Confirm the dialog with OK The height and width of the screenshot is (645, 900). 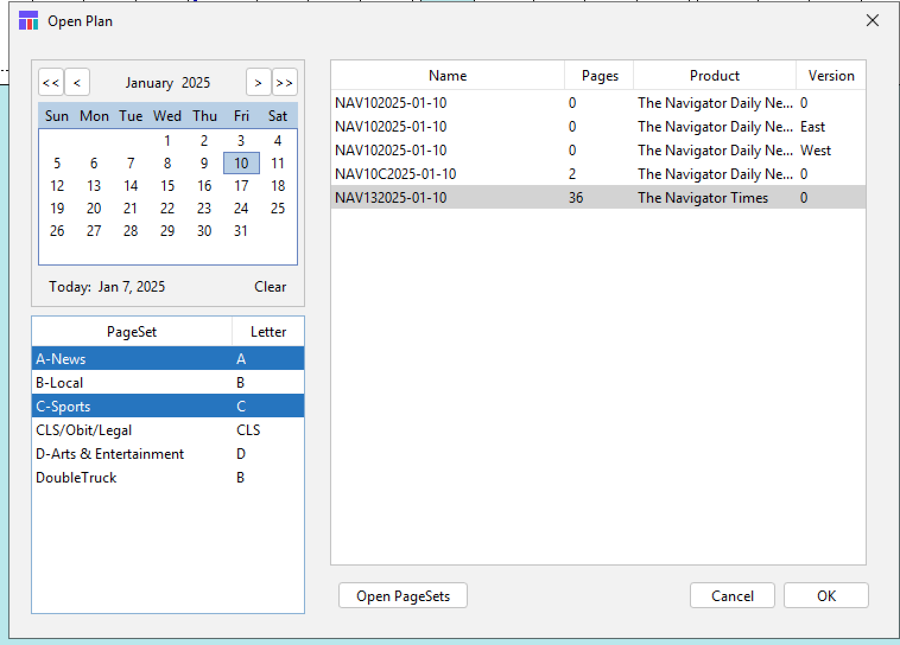tap(826, 596)
